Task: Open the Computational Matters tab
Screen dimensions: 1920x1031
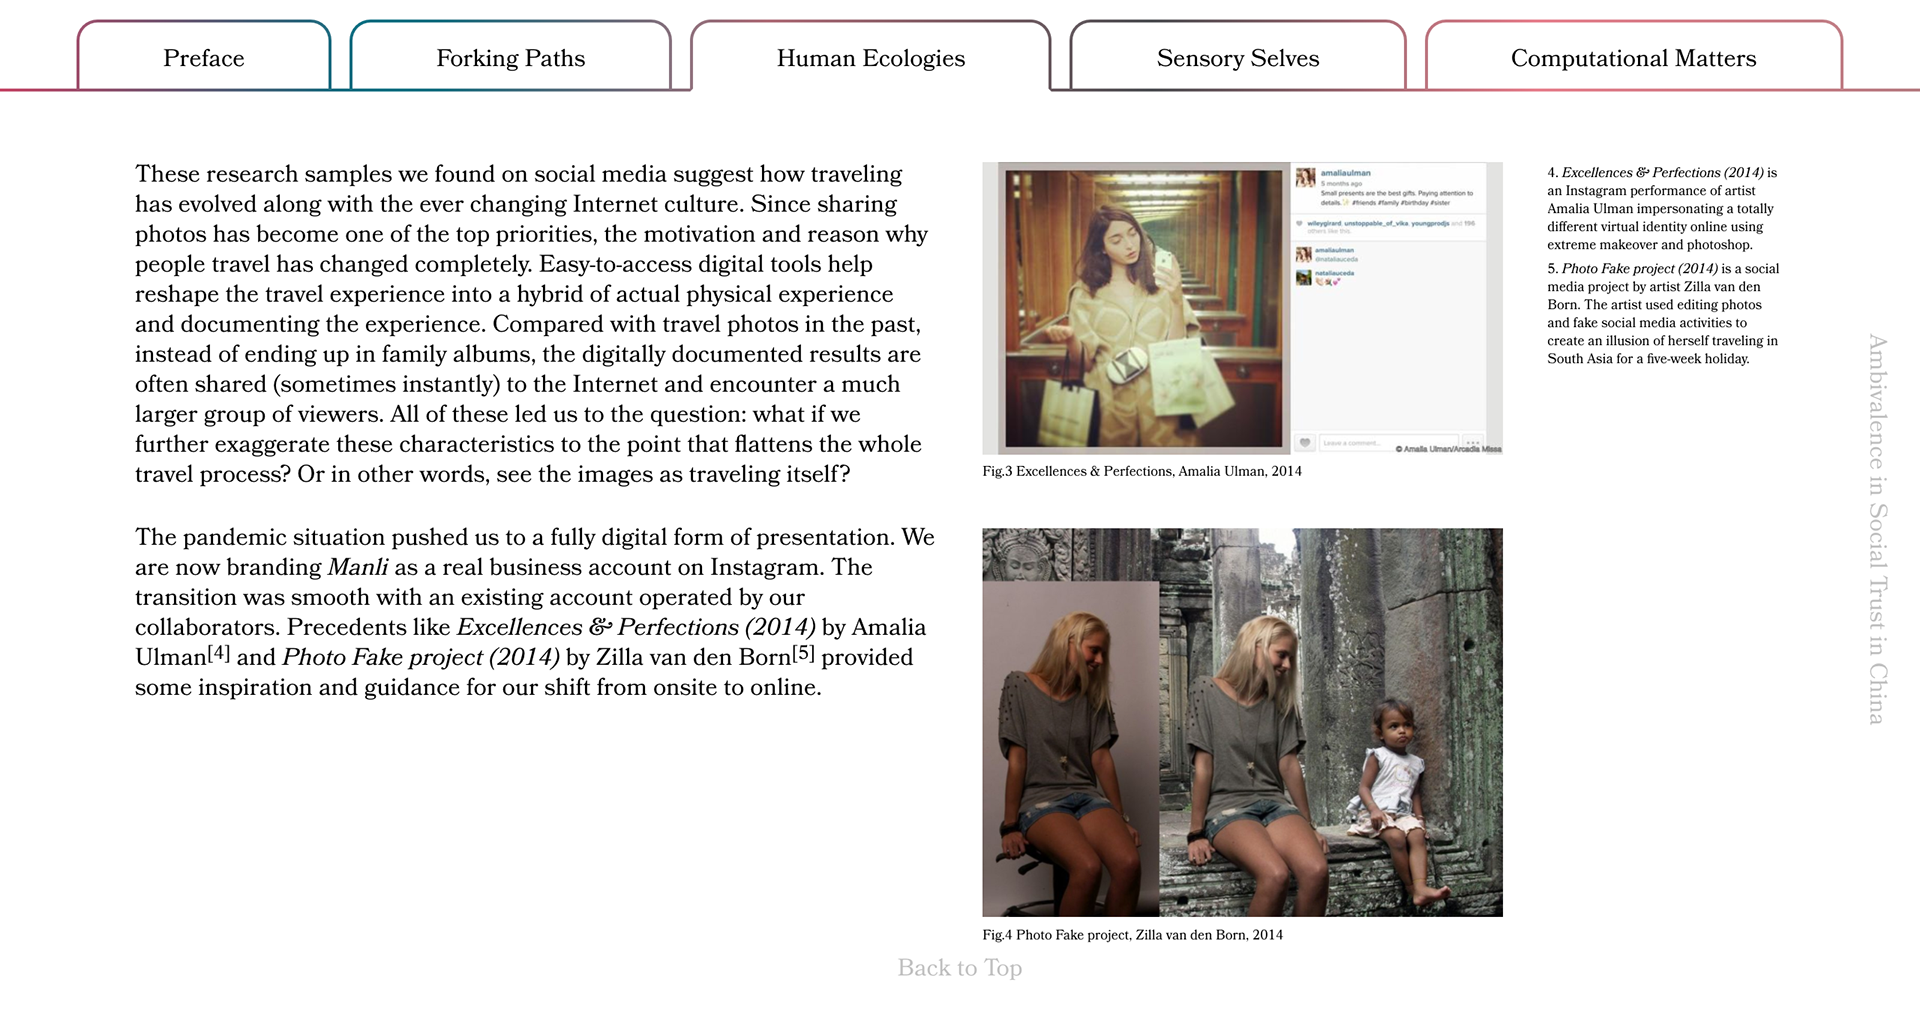Action: tap(1633, 57)
